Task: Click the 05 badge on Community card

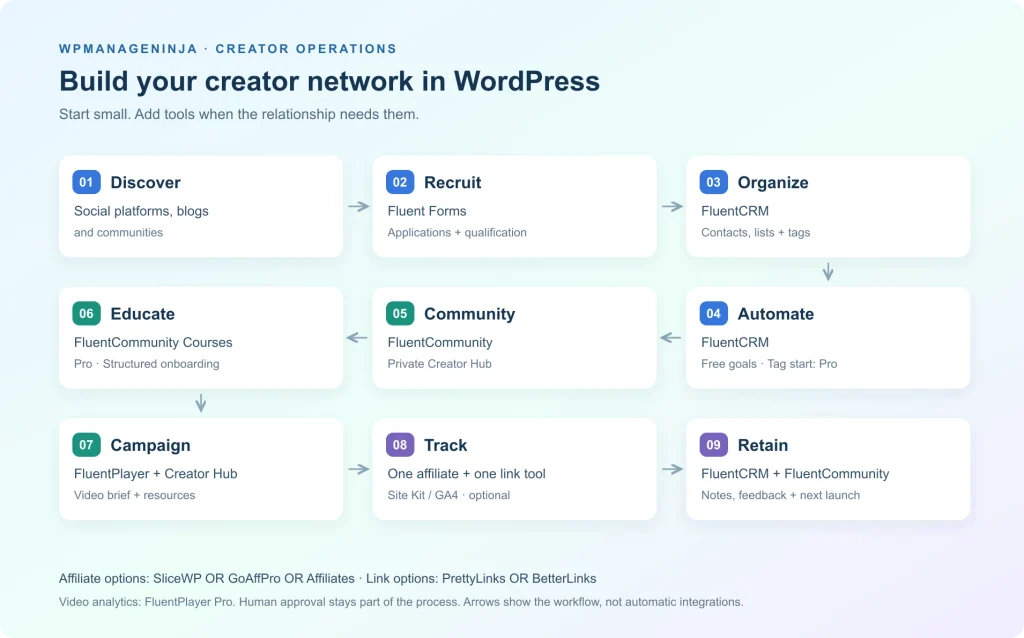Action: [x=400, y=313]
